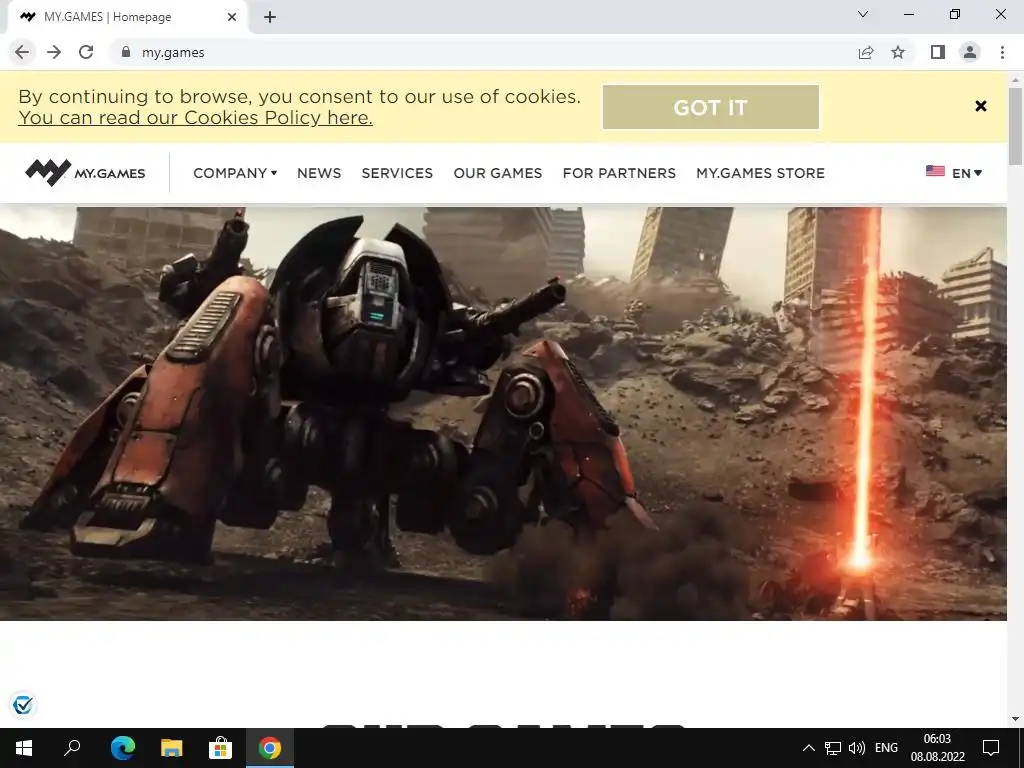Go forward to next page in Chrome
1024x768 pixels.
[54, 52]
